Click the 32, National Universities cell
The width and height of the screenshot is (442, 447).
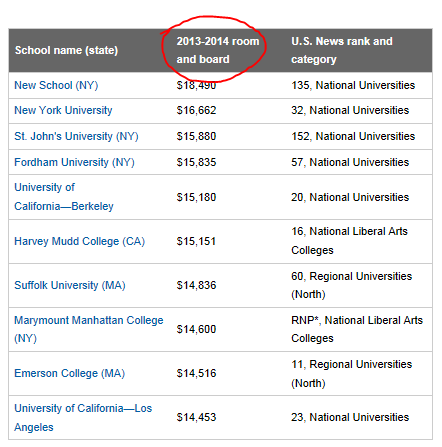350,110
